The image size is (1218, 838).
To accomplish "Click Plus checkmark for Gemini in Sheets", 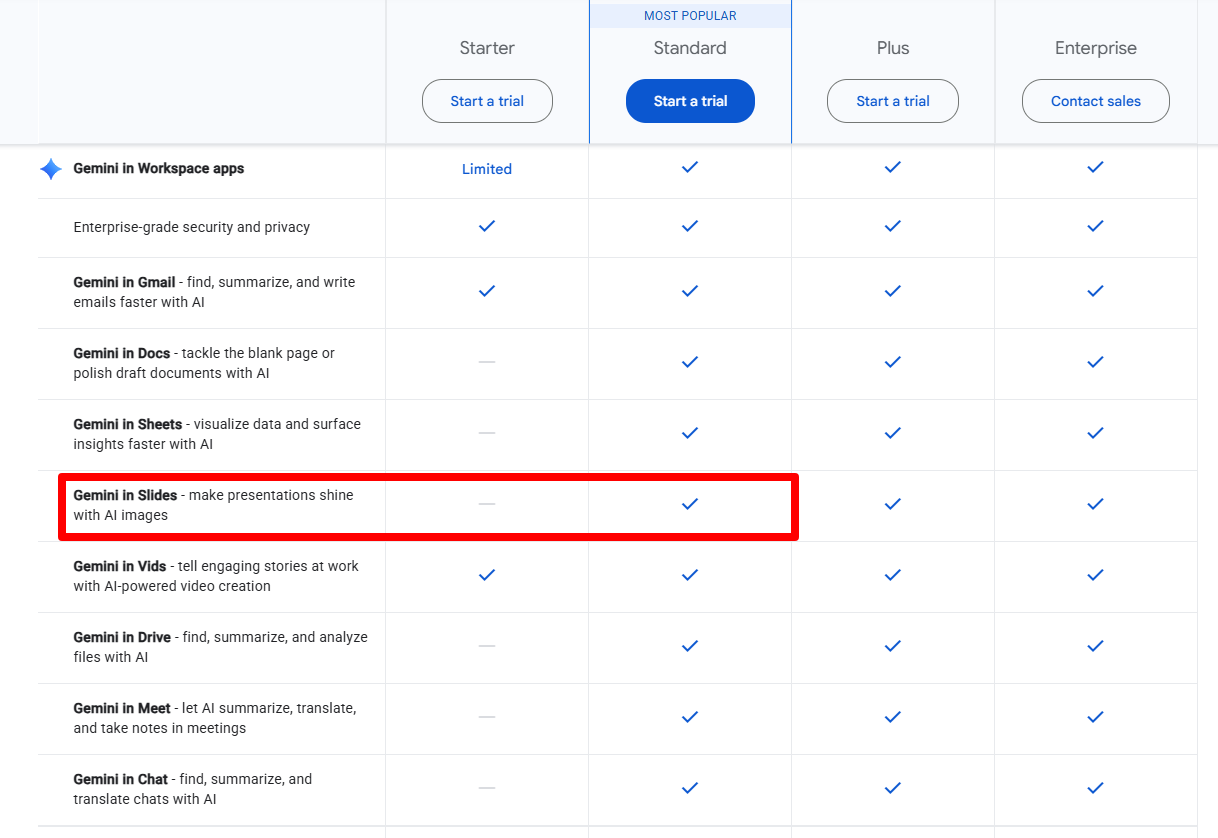I will (893, 433).
